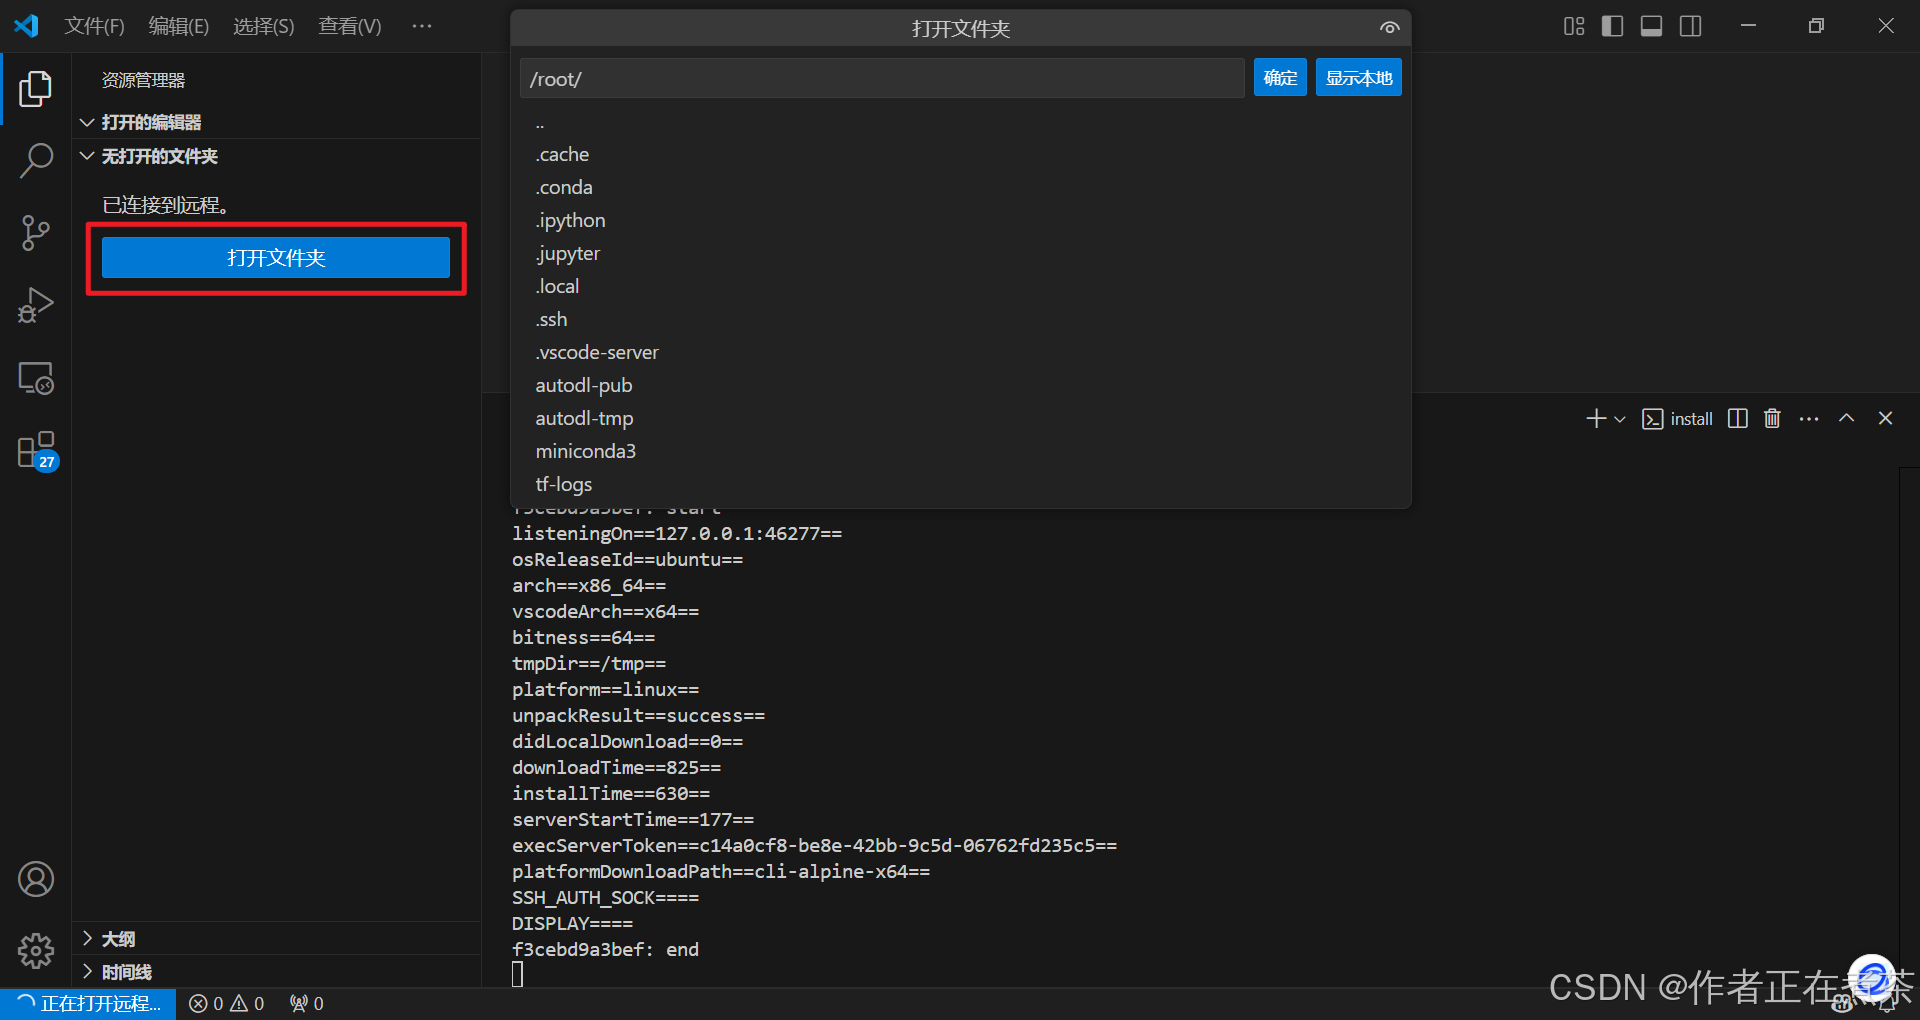Click the /root/ path input field
Viewport: 1920px width, 1020px height.
881,78
